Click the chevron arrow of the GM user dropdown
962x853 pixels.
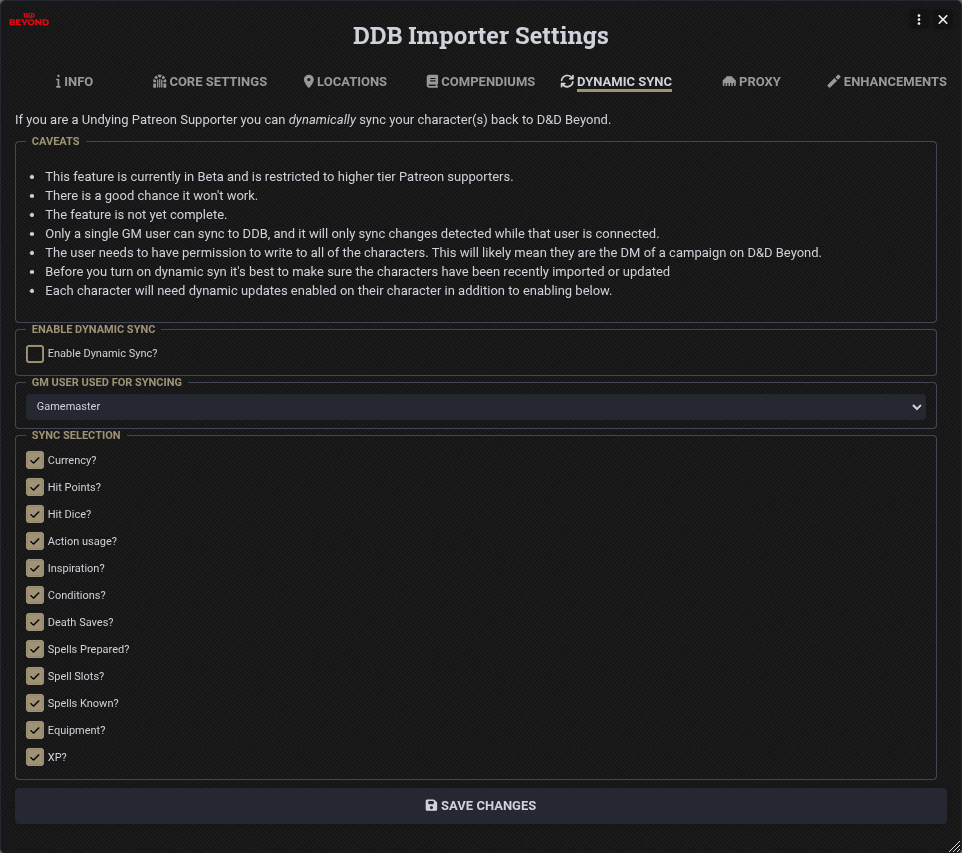[917, 407]
